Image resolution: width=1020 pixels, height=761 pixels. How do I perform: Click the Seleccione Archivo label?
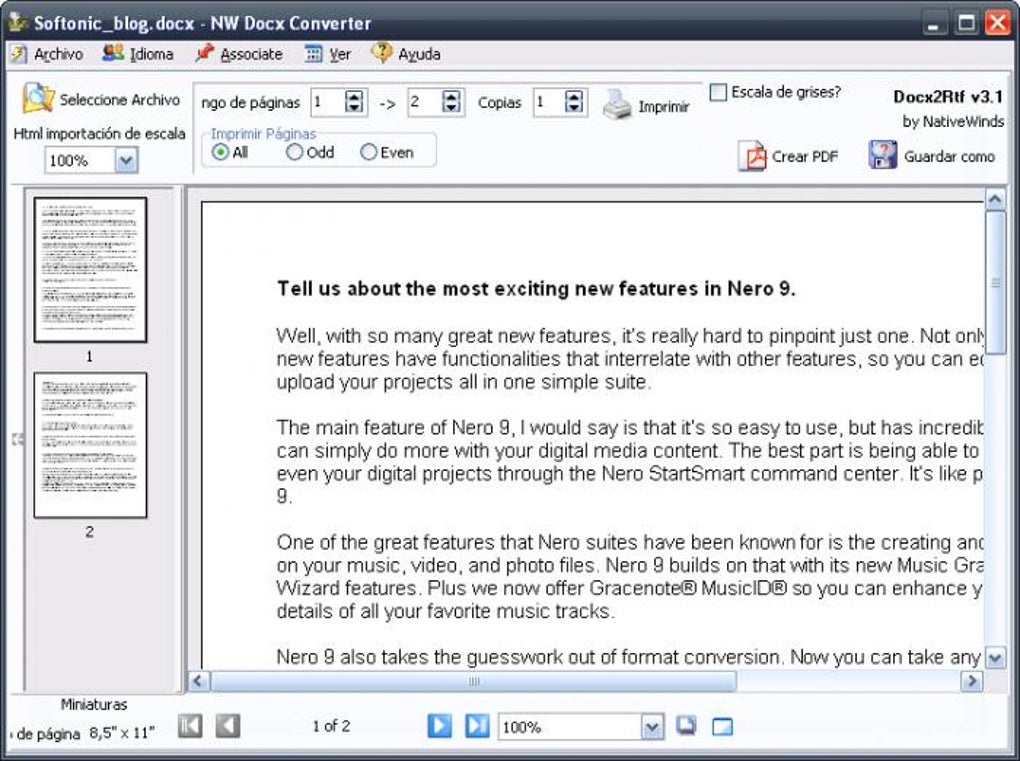tap(120, 100)
